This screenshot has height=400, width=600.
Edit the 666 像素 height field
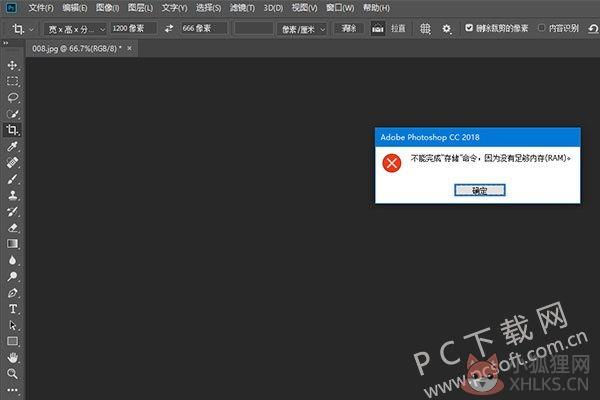tap(204, 28)
